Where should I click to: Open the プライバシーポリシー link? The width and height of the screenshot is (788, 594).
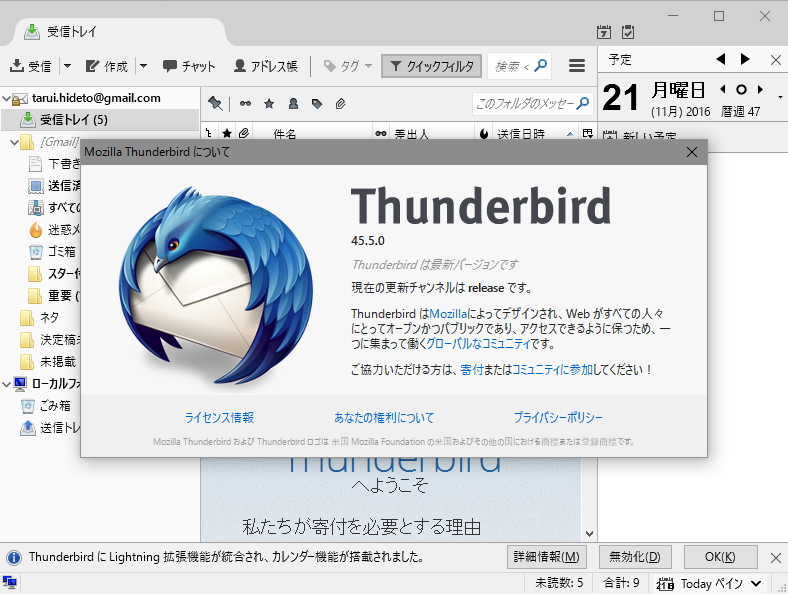click(558, 418)
